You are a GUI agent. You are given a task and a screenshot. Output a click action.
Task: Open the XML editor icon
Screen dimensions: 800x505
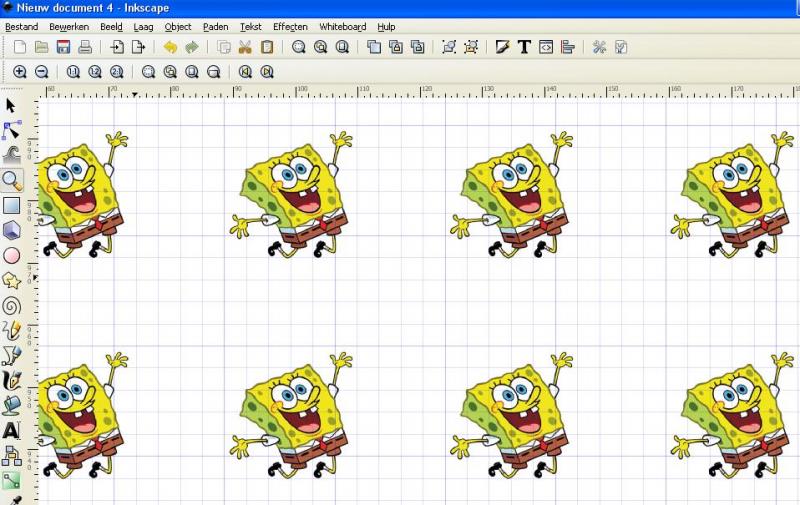(546, 47)
